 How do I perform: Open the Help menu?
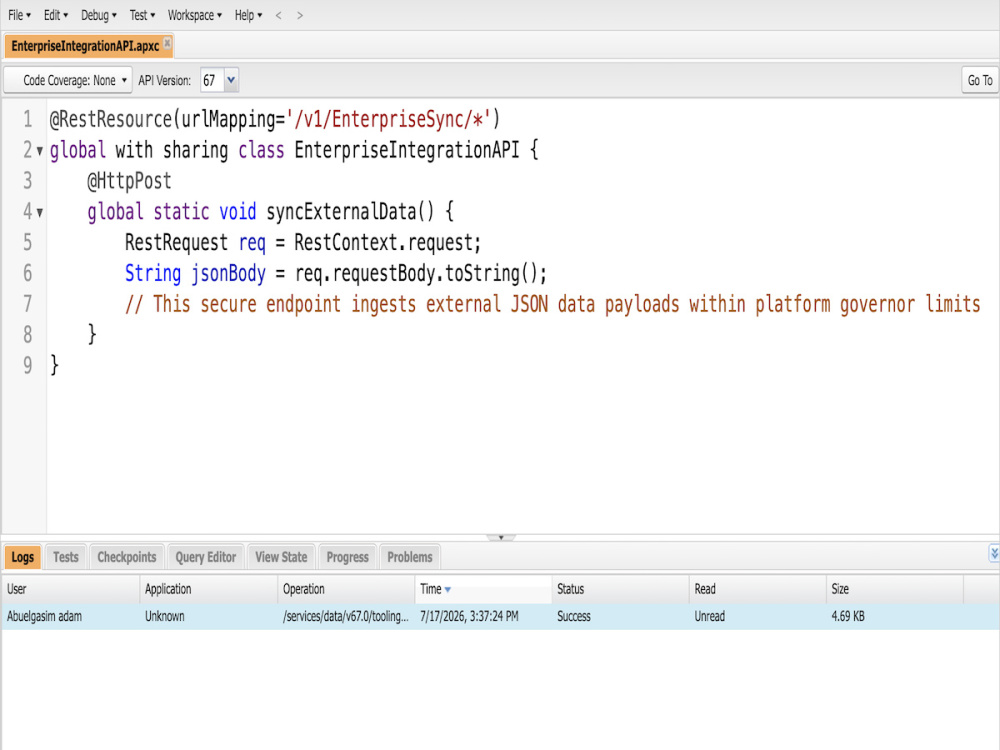pyautogui.click(x=248, y=15)
